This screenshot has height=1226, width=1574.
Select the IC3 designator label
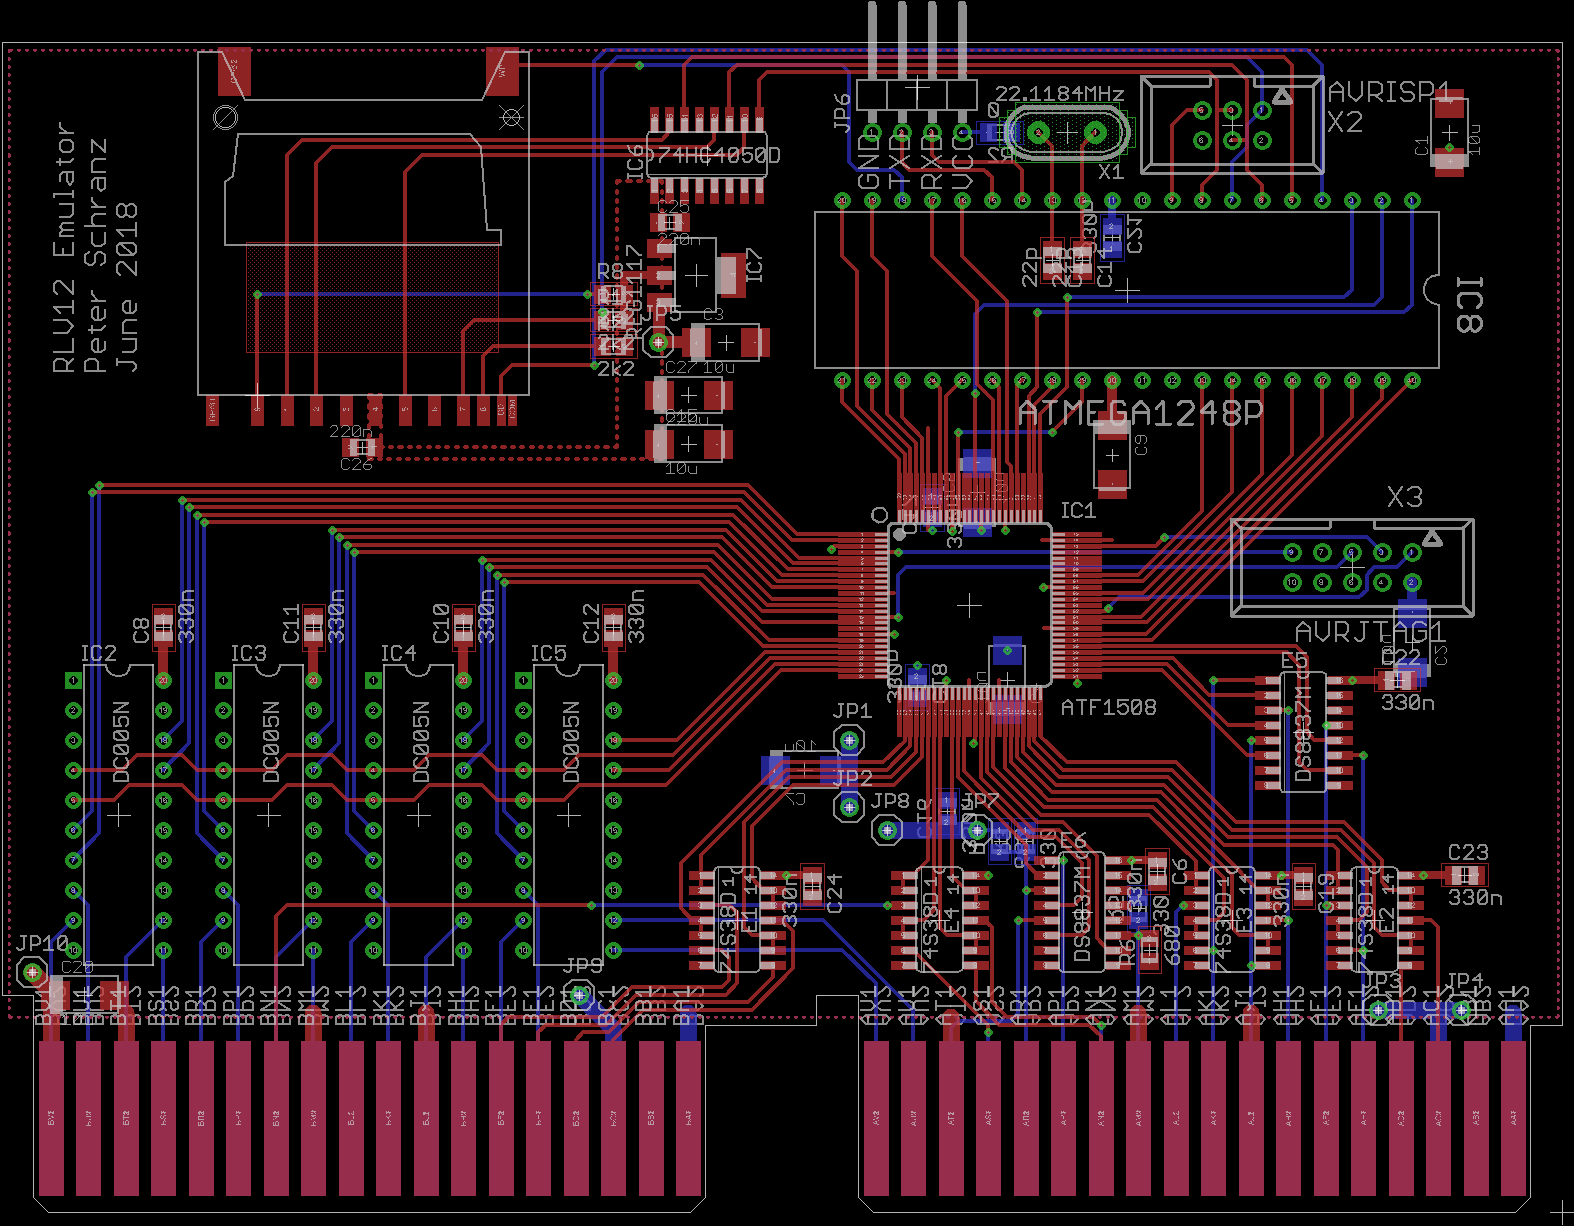point(248,653)
